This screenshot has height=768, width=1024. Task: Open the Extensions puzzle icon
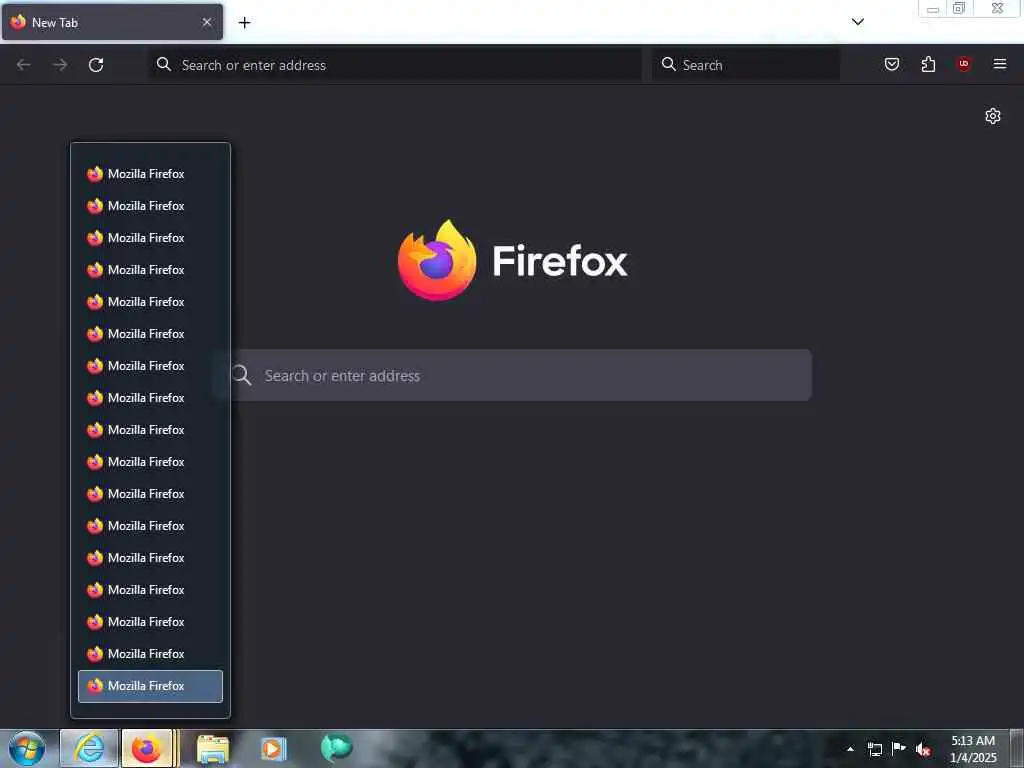928,64
